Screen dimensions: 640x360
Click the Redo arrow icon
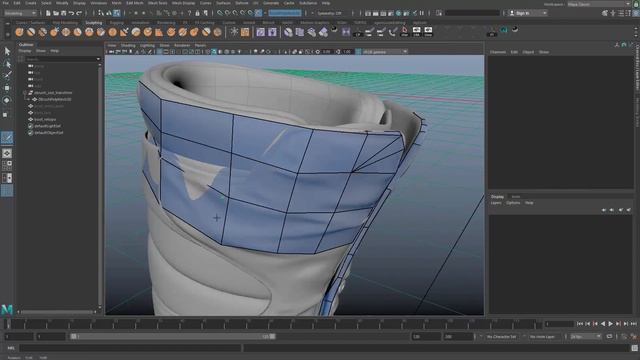pyautogui.click(x=79, y=13)
